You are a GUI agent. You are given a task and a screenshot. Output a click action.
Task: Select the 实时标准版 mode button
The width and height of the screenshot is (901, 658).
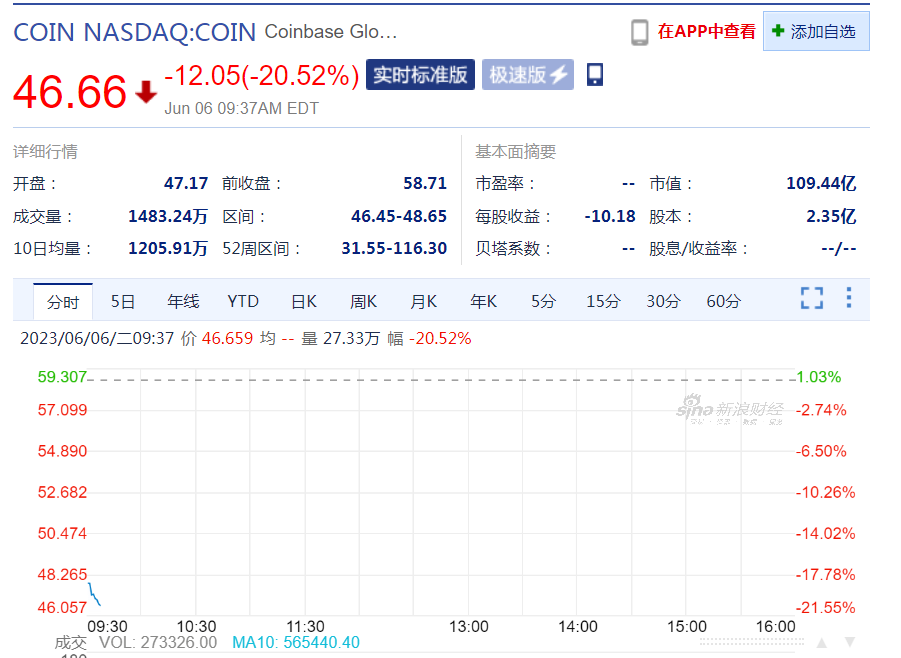click(x=420, y=75)
